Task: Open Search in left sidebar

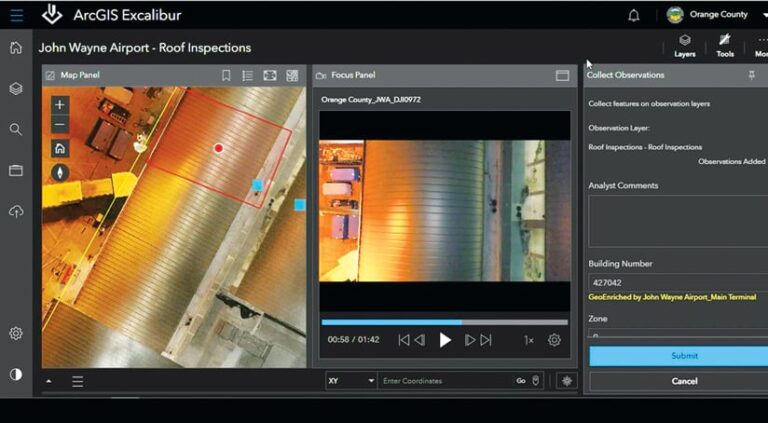Action: 16,129
